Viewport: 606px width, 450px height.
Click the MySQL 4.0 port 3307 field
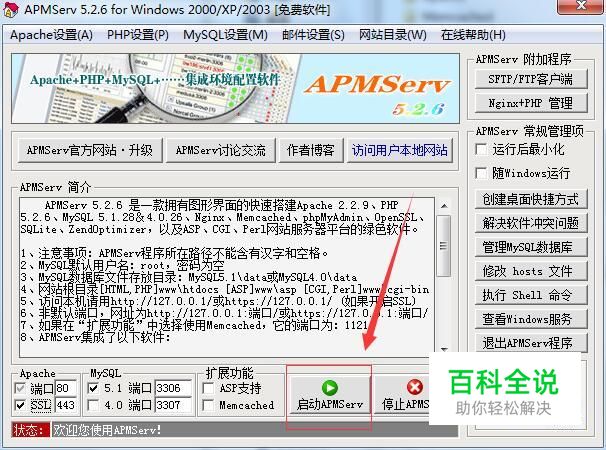pos(173,405)
